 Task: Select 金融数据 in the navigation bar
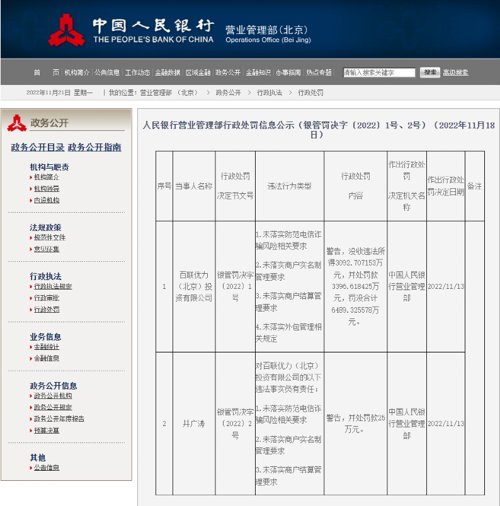point(168,72)
